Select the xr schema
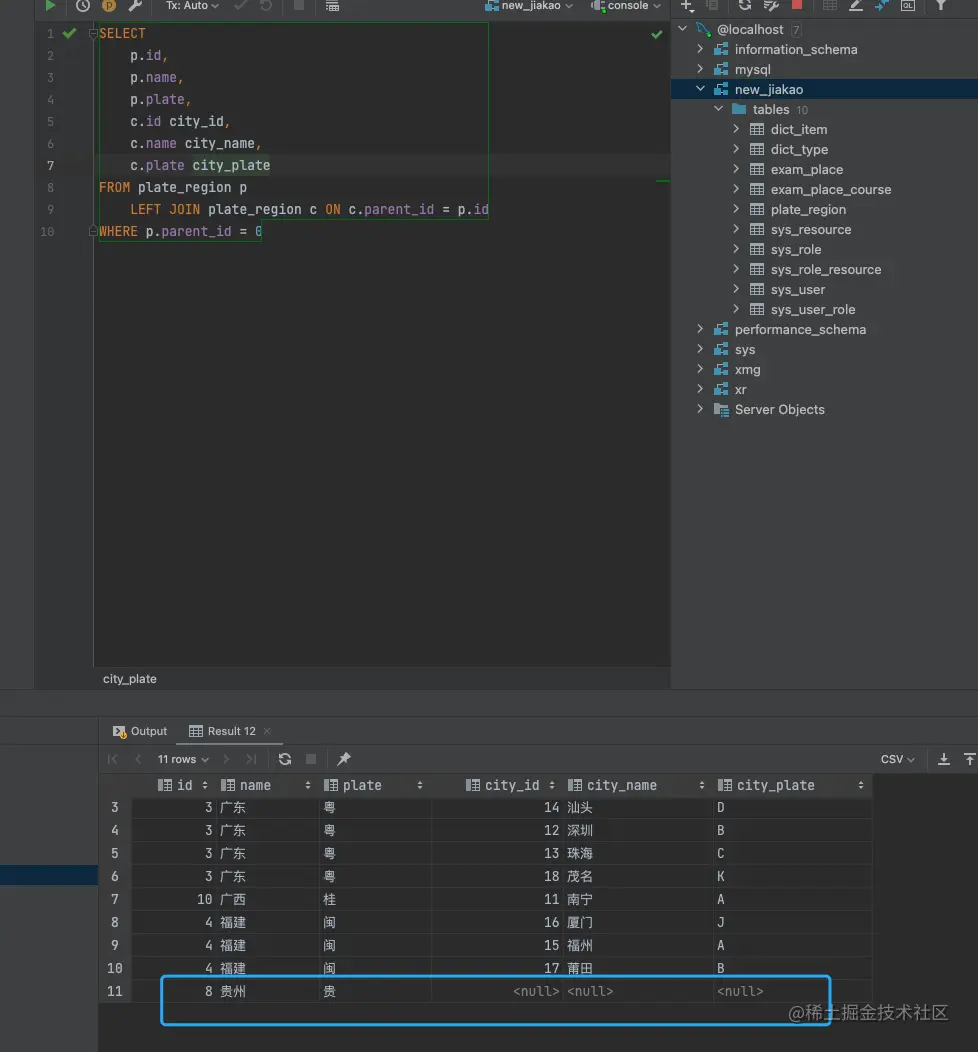 pyautogui.click(x=740, y=390)
